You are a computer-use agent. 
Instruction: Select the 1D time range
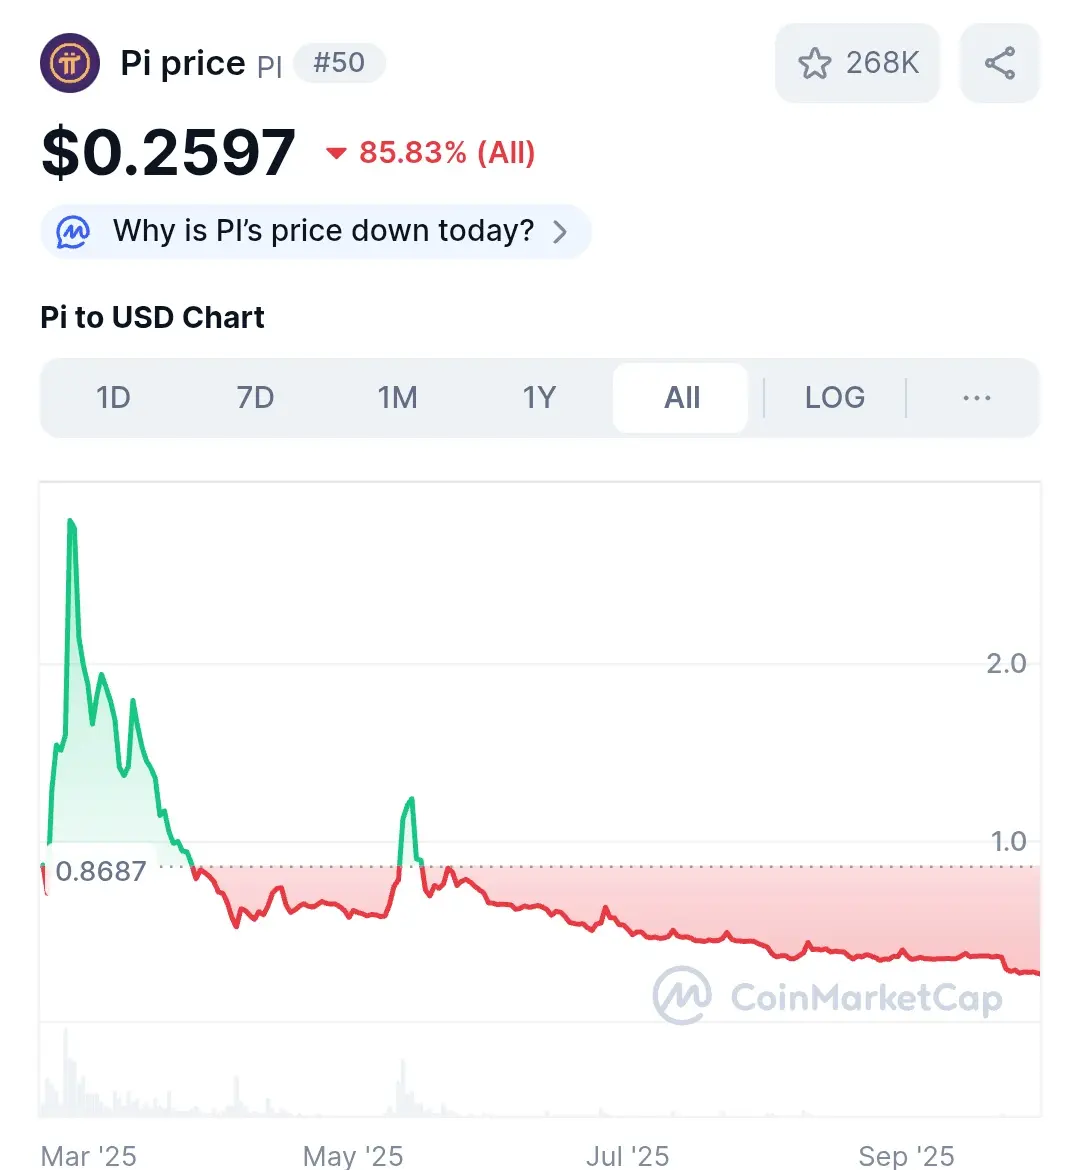point(113,398)
